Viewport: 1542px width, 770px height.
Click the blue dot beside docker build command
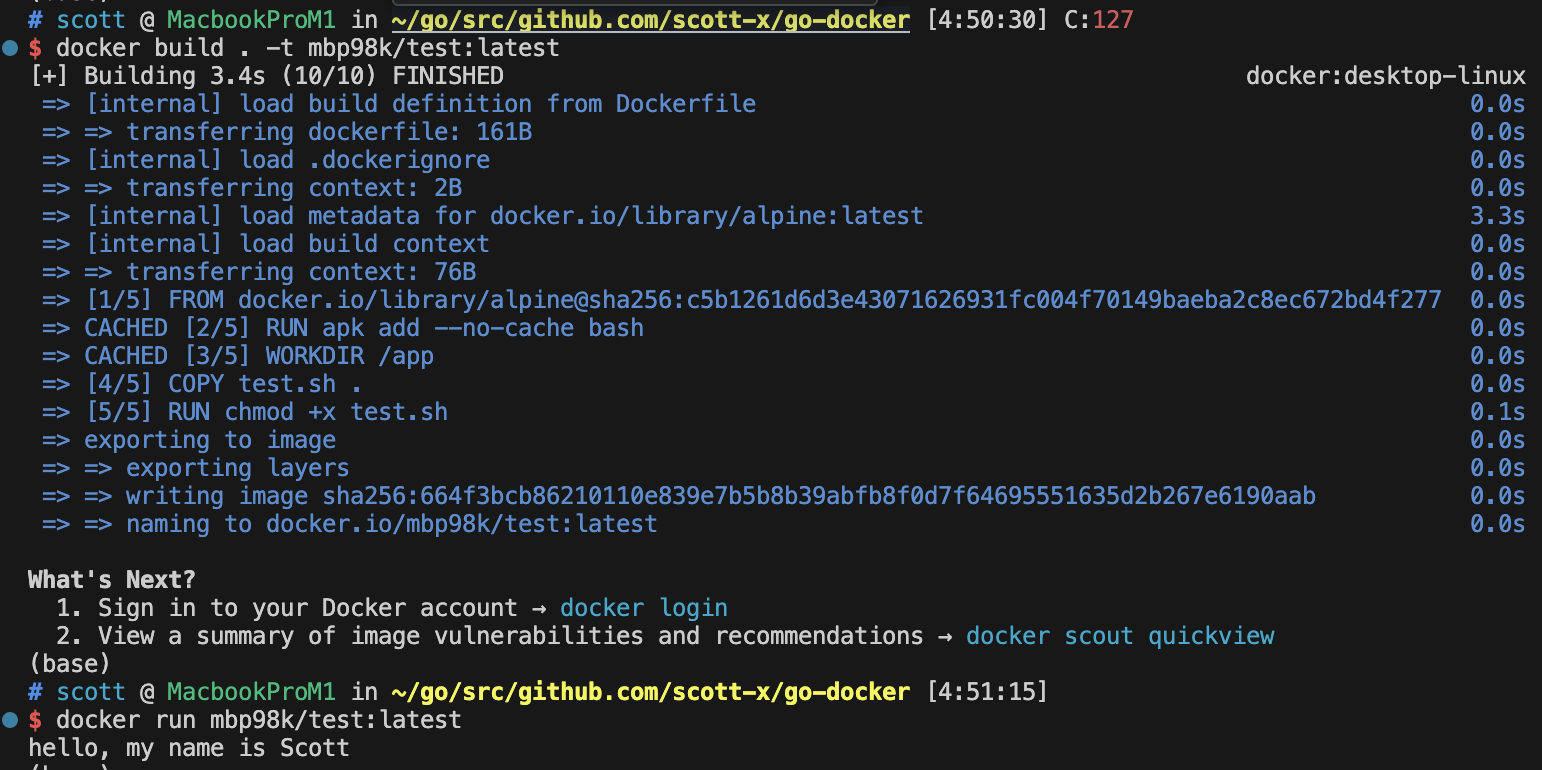10,48
